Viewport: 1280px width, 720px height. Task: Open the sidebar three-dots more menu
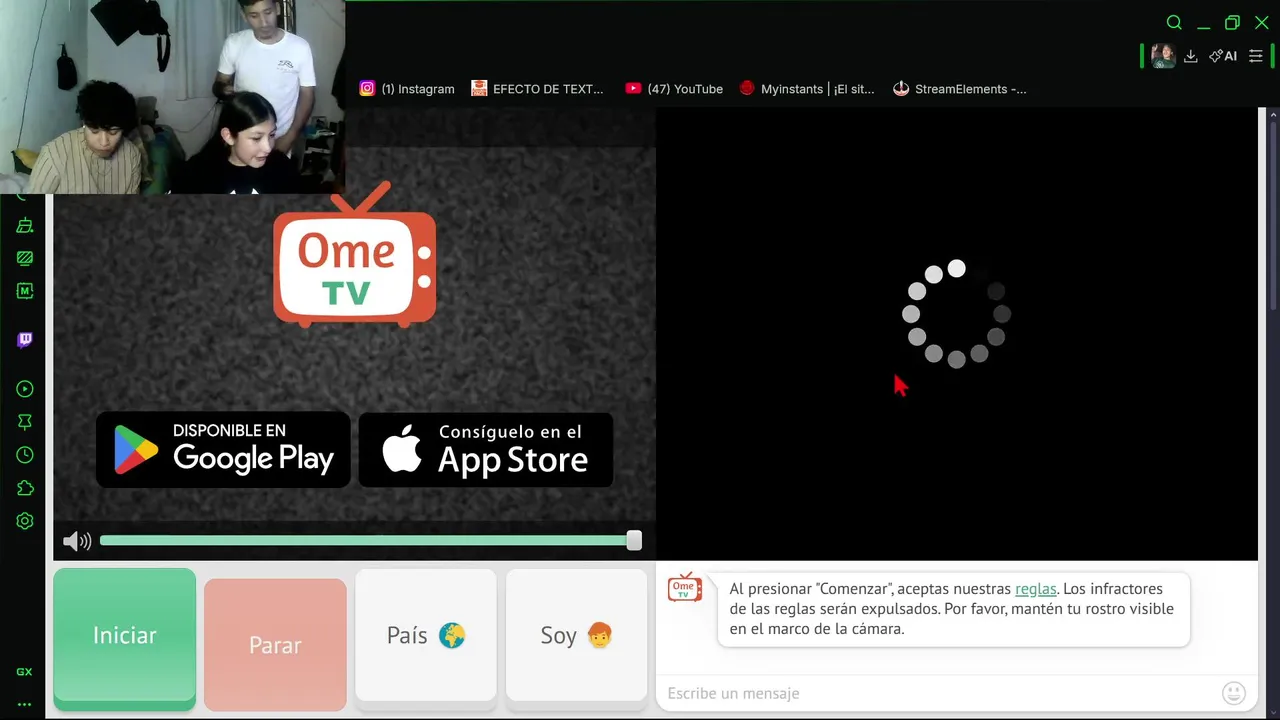25,704
